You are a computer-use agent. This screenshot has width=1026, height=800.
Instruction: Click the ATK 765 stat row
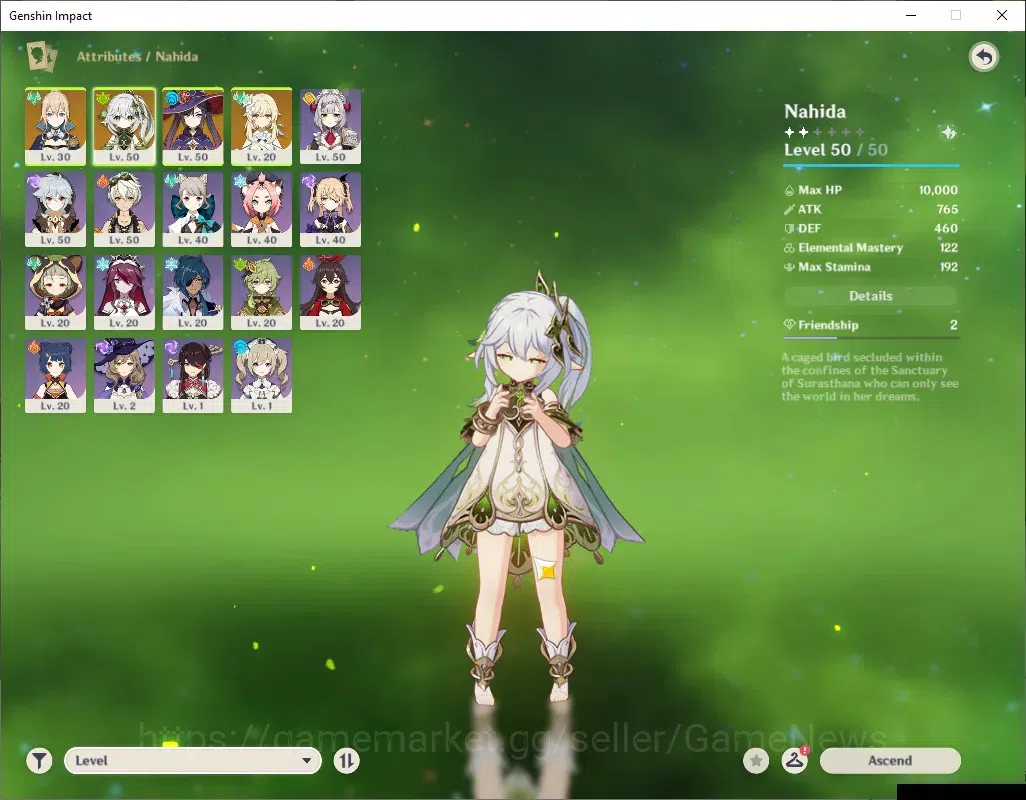tap(871, 209)
